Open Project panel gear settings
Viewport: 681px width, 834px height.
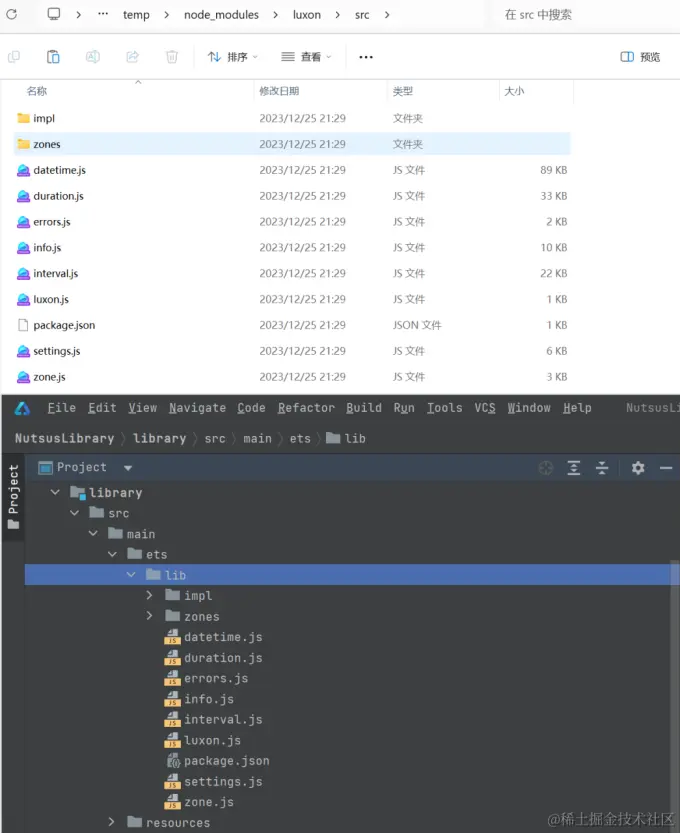(638, 468)
